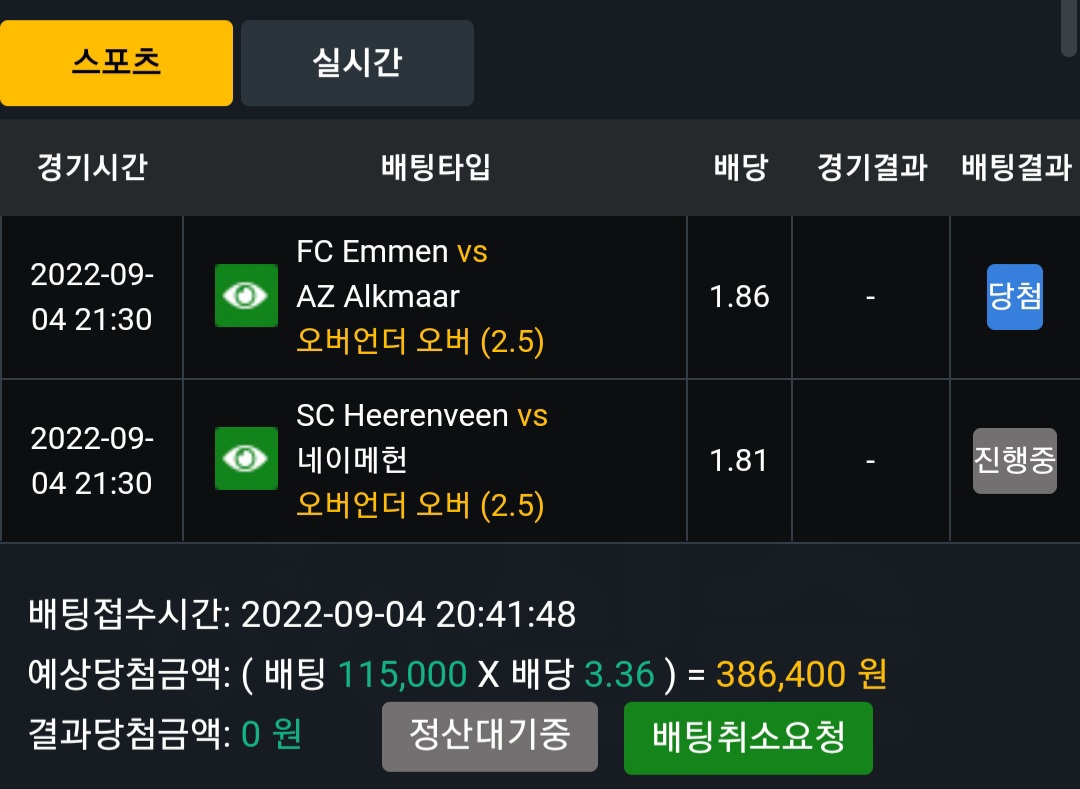This screenshot has width=1080, height=789.
Task: Click the scrollbar at the top right
Action: pos(1070,28)
